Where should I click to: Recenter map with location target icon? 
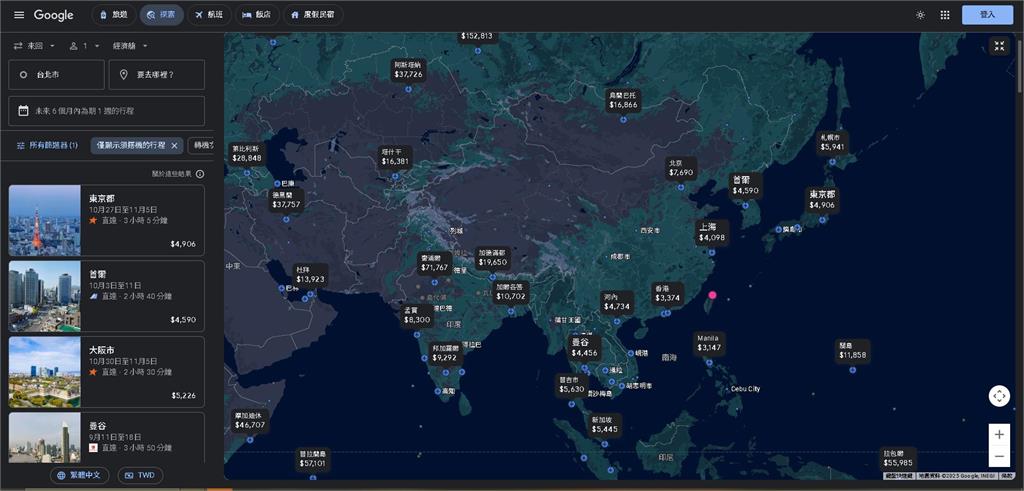[x=999, y=396]
